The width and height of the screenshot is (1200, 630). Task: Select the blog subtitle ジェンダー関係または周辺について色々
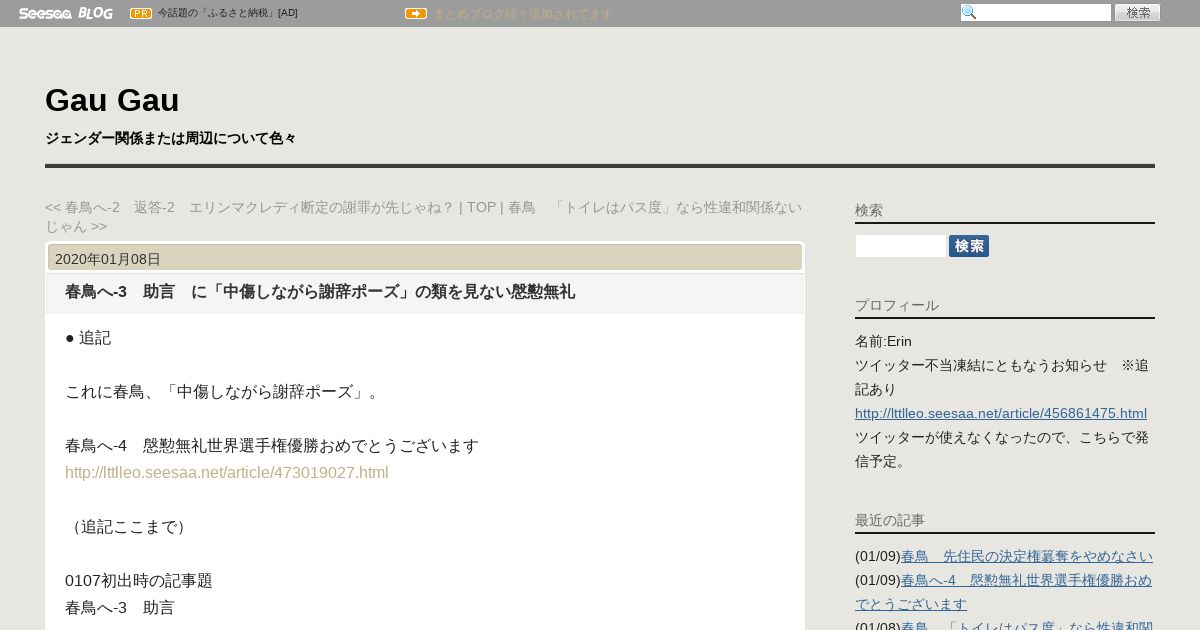(171, 138)
